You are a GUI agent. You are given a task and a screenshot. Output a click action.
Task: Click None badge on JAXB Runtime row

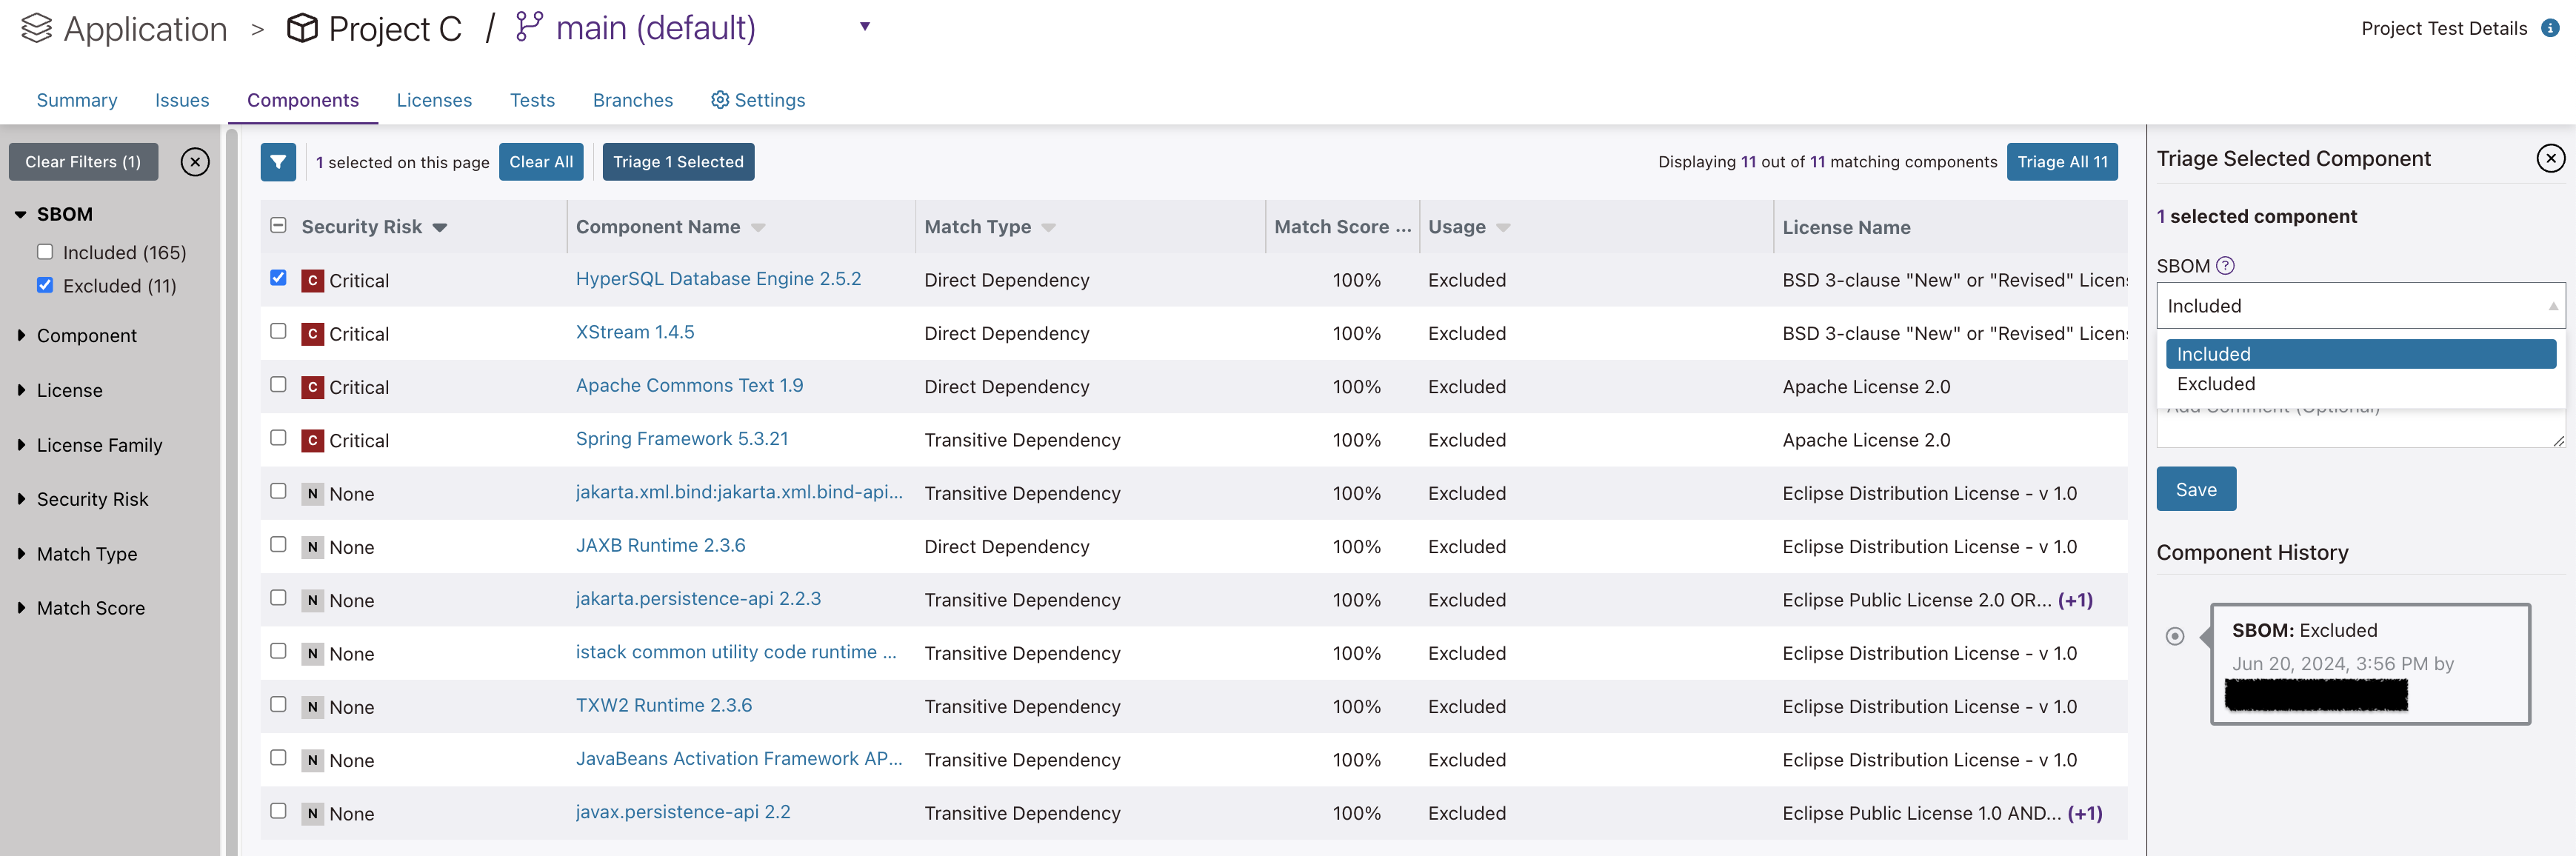(313, 547)
